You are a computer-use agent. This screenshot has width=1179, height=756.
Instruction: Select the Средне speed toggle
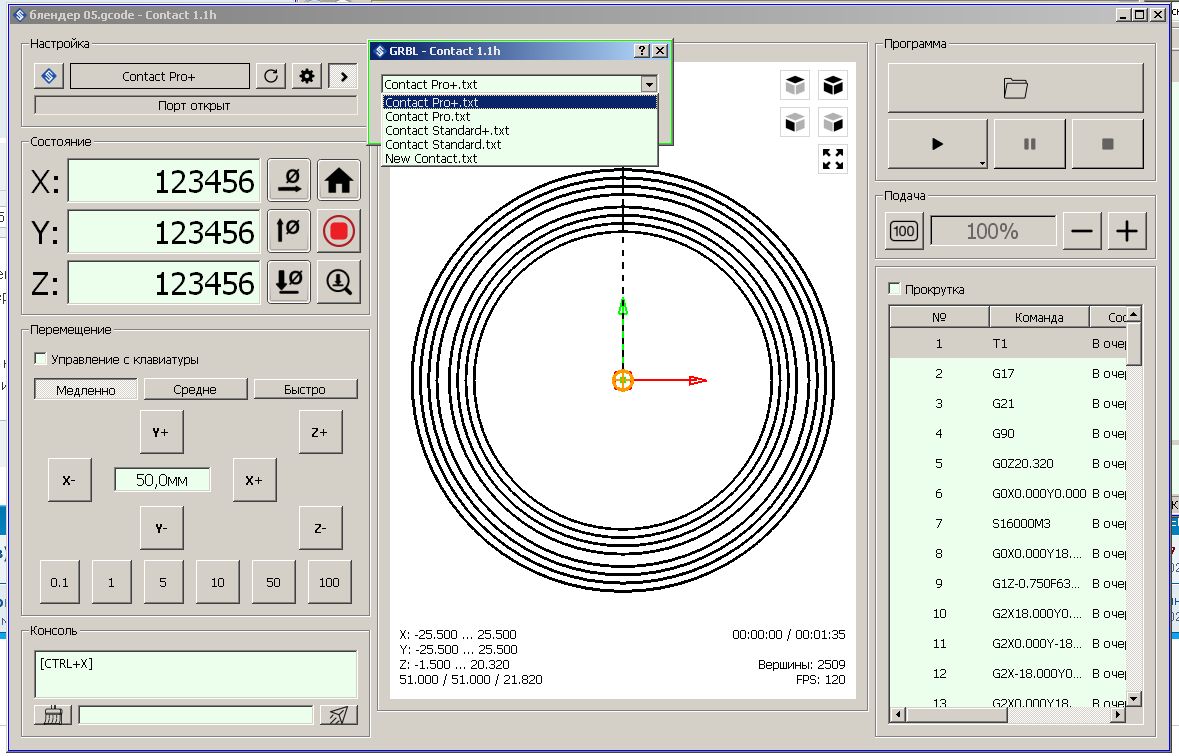pyautogui.click(x=195, y=390)
